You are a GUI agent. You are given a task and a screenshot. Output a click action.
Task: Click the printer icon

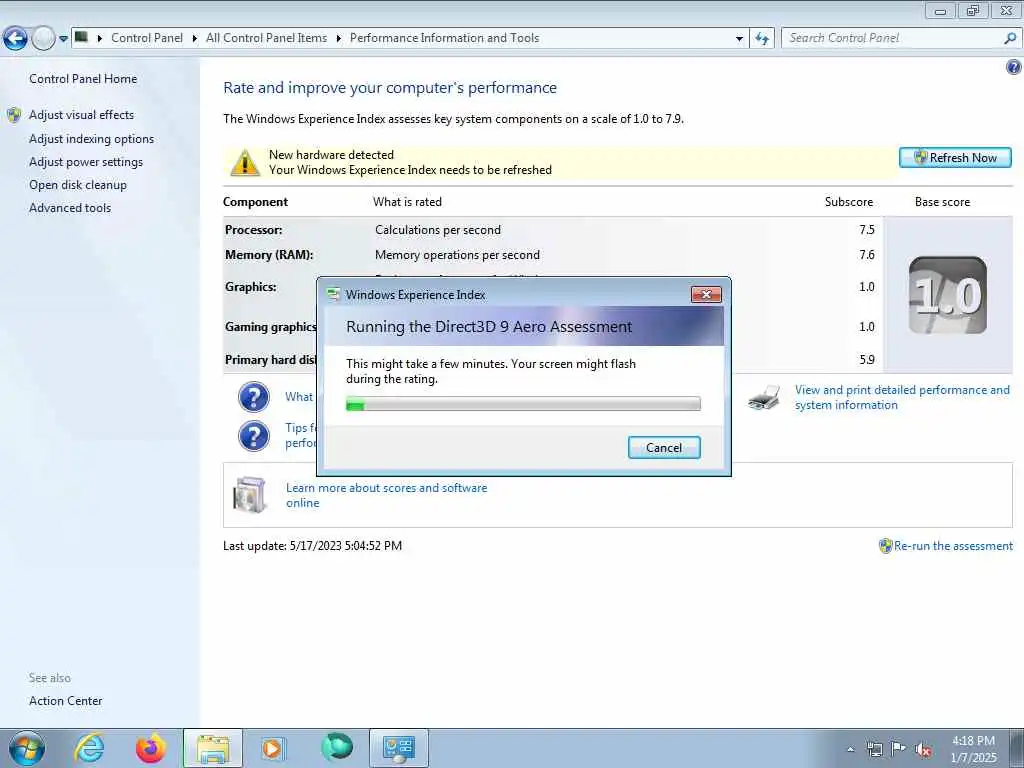click(763, 397)
